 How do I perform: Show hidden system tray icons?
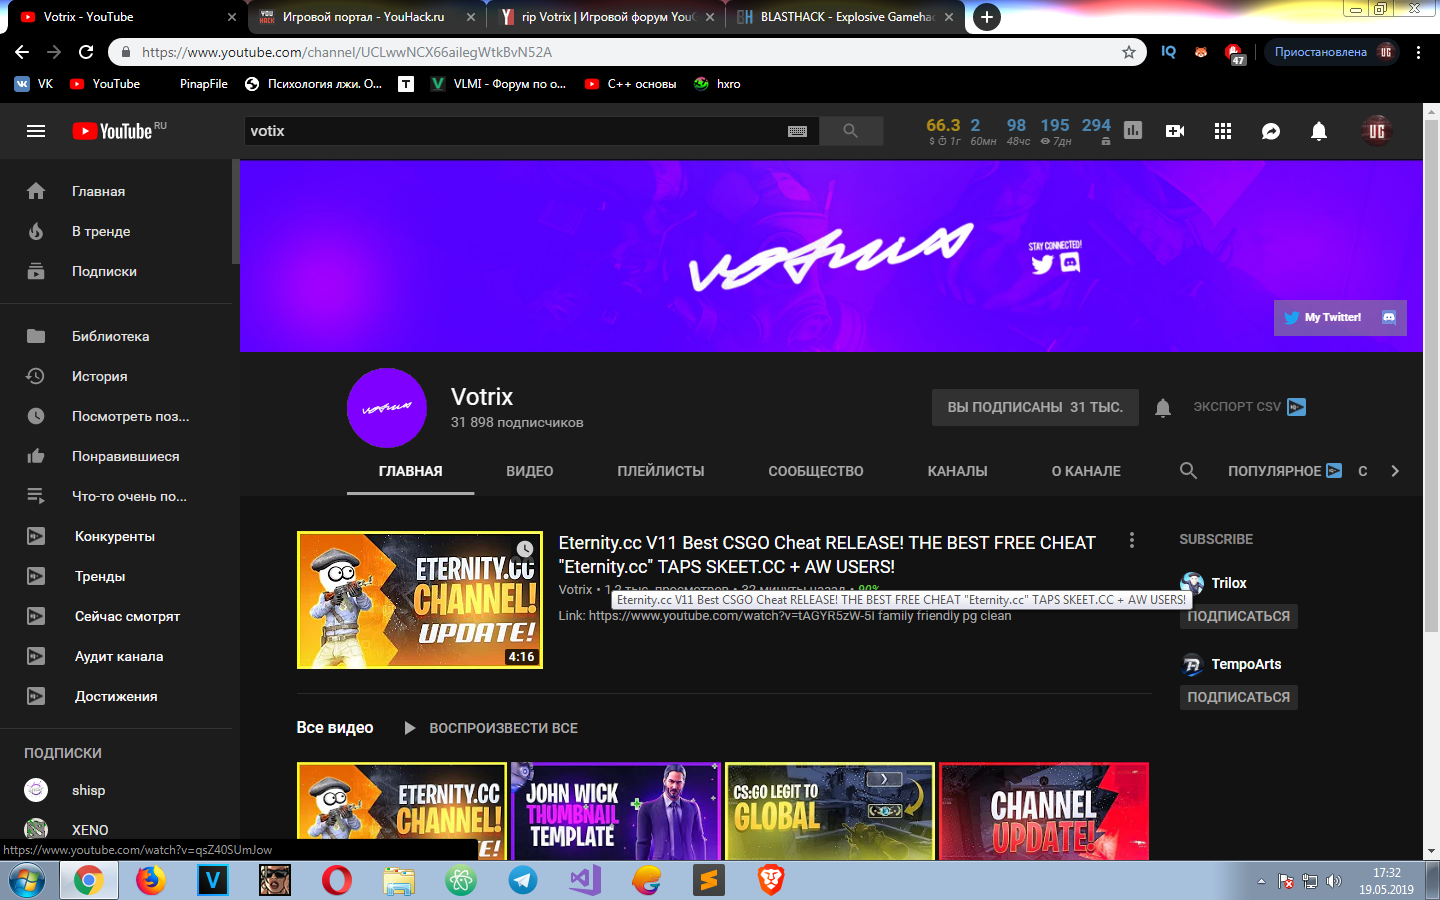(x=1261, y=881)
